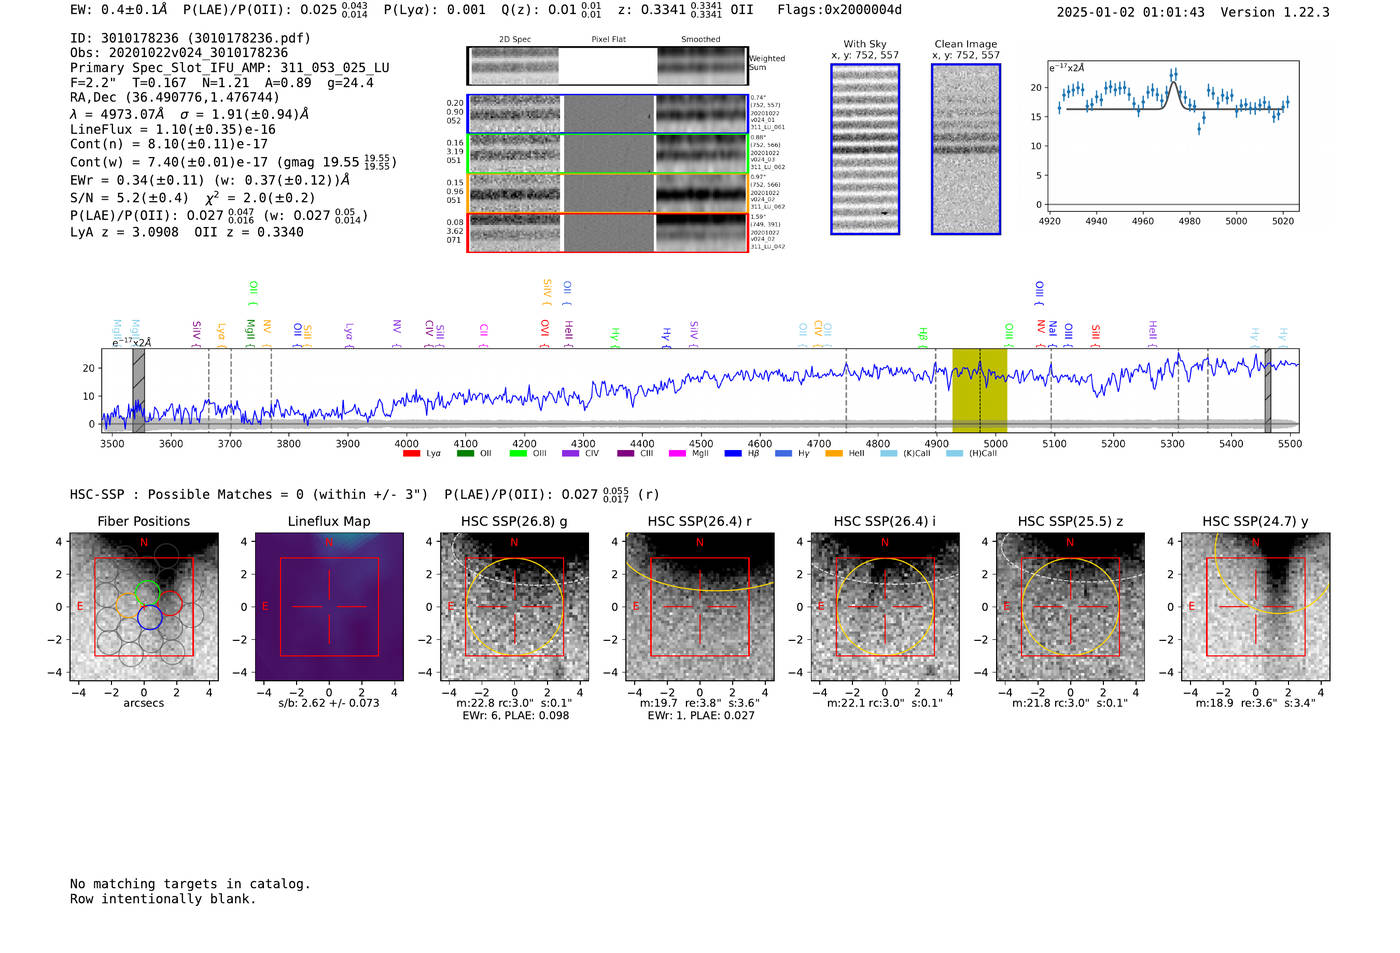This screenshot has height=953, width=1400.
Task: Click the blue fiber circle in Fiber Positions
Action: [150, 617]
